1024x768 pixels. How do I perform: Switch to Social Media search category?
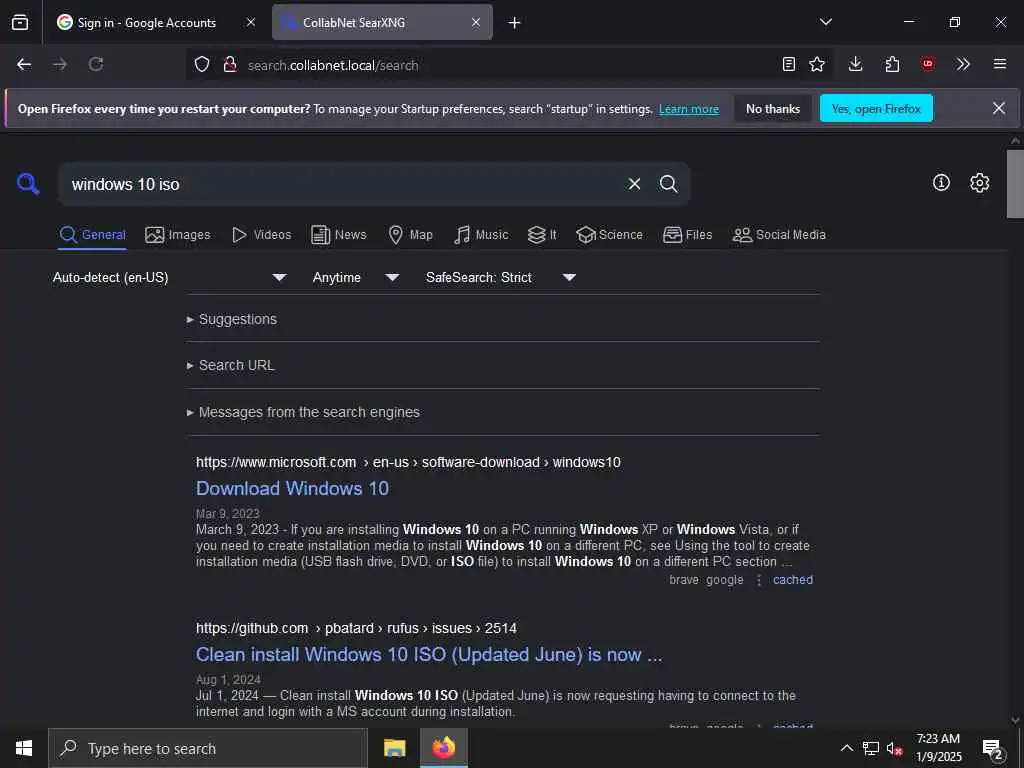click(779, 235)
